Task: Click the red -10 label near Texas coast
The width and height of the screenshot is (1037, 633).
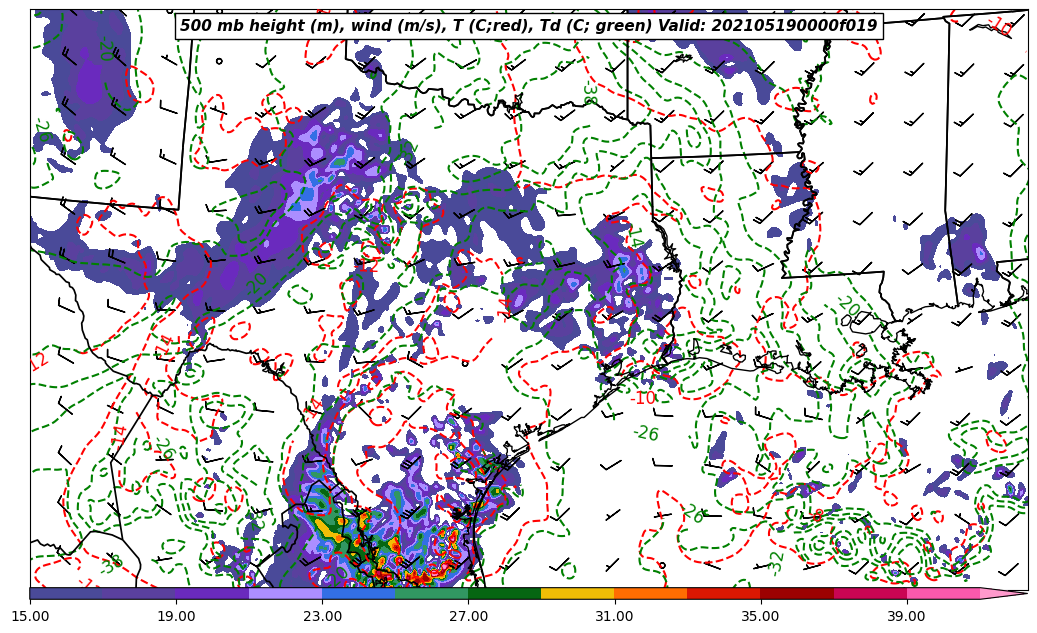Action: tap(643, 398)
